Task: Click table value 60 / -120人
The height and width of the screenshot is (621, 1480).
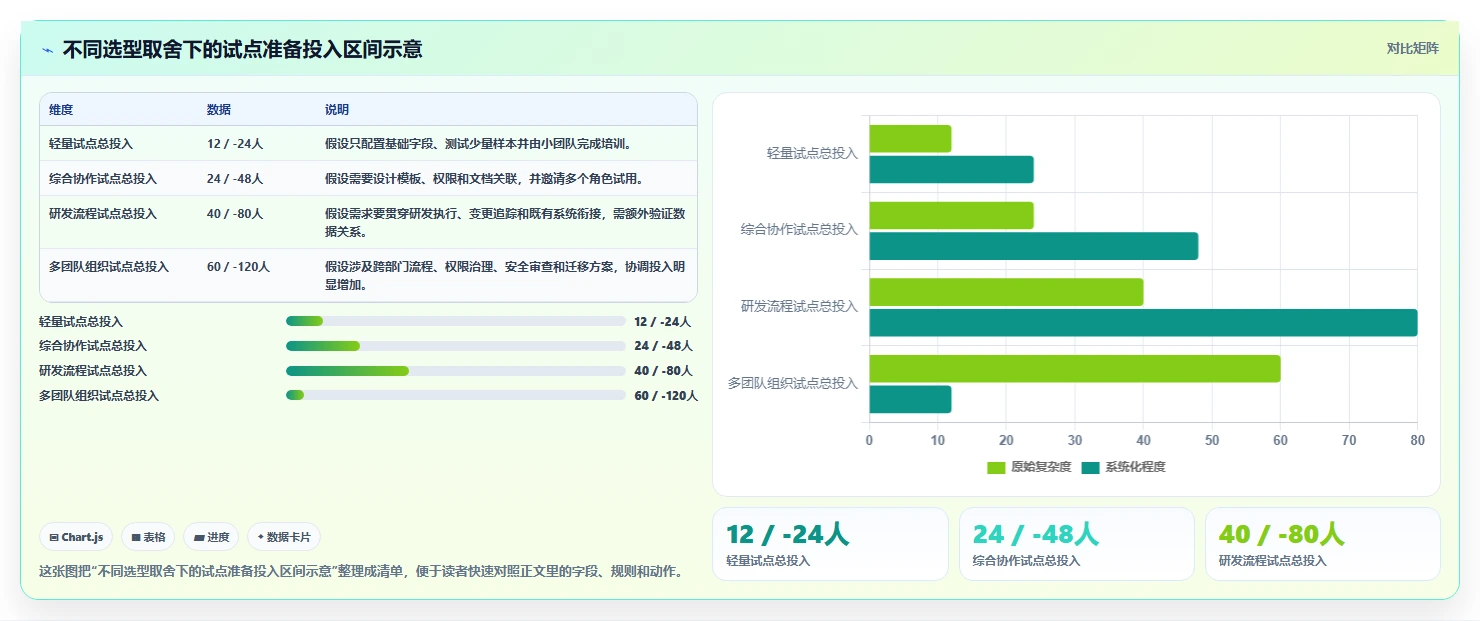Action: pos(238,267)
